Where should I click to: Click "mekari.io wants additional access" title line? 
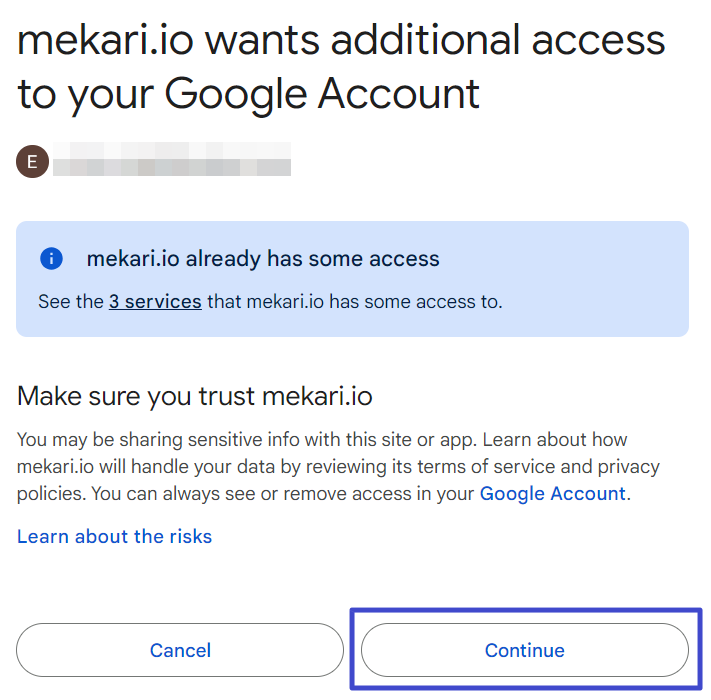click(341, 41)
